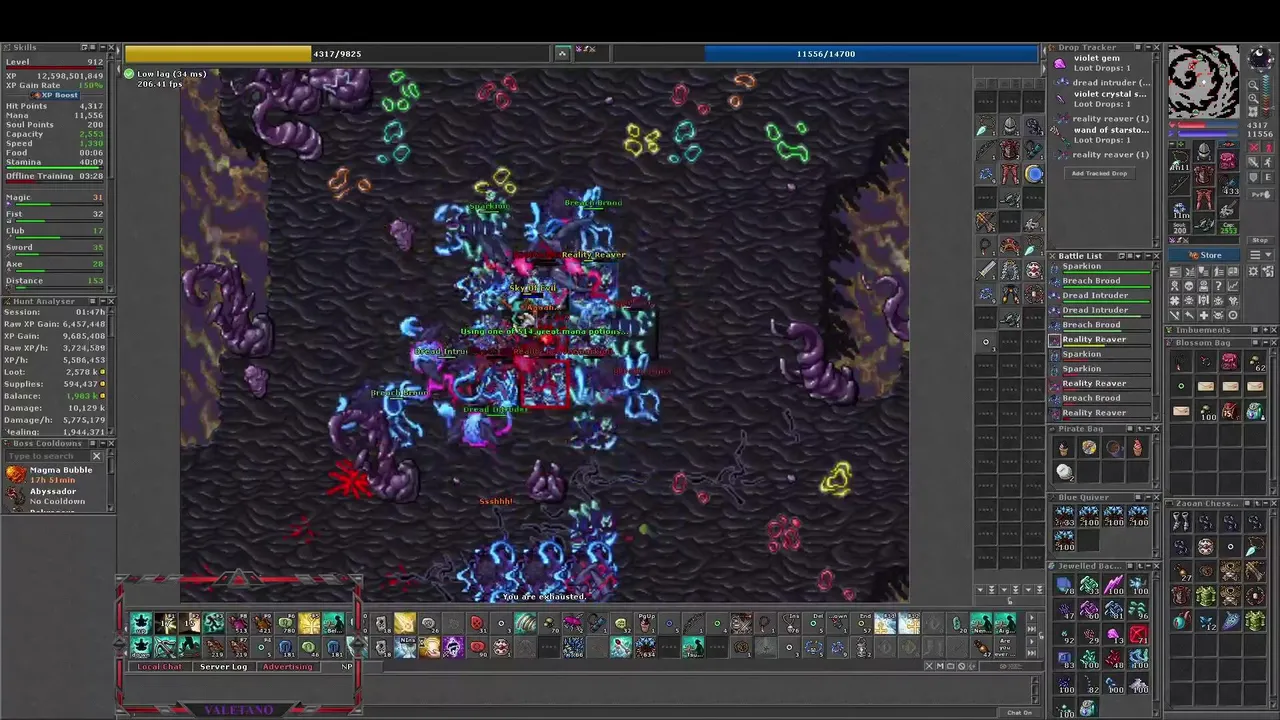The image size is (1280, 720).
Task: Click the item stack of 62 in Blossom Bag
Action: pos(1254,361)
